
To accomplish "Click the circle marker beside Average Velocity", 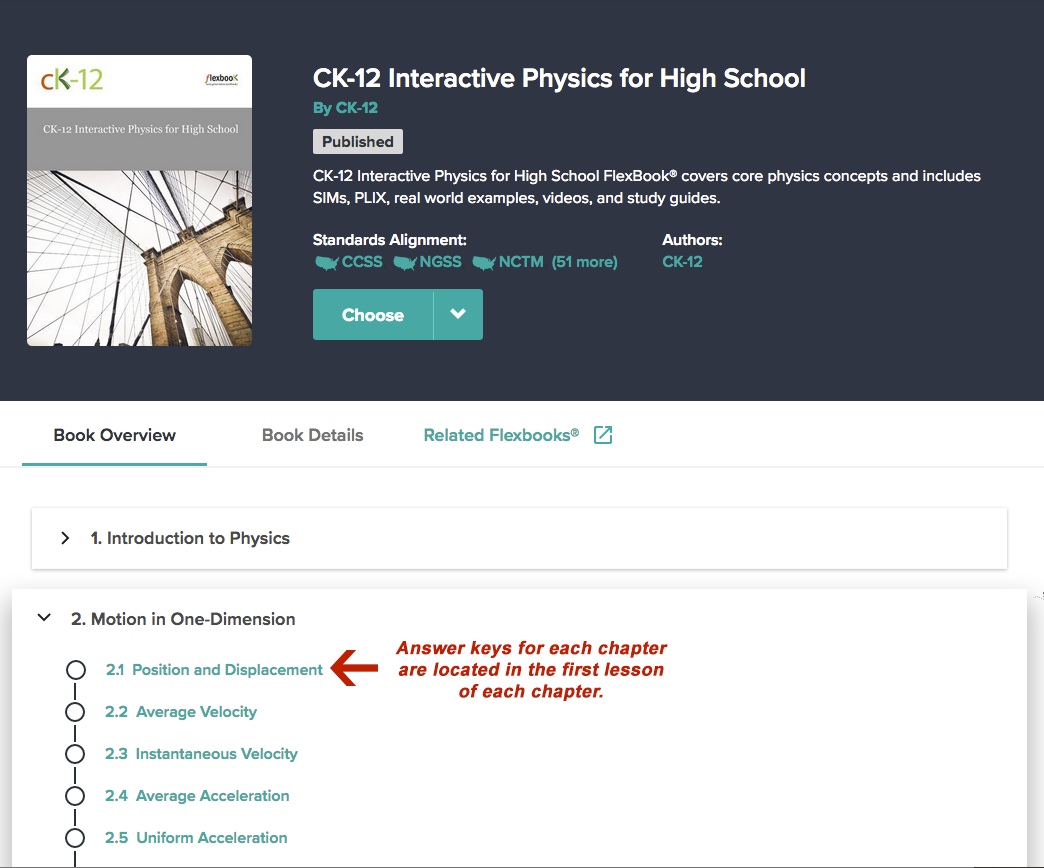I will [x=75, y=712].
